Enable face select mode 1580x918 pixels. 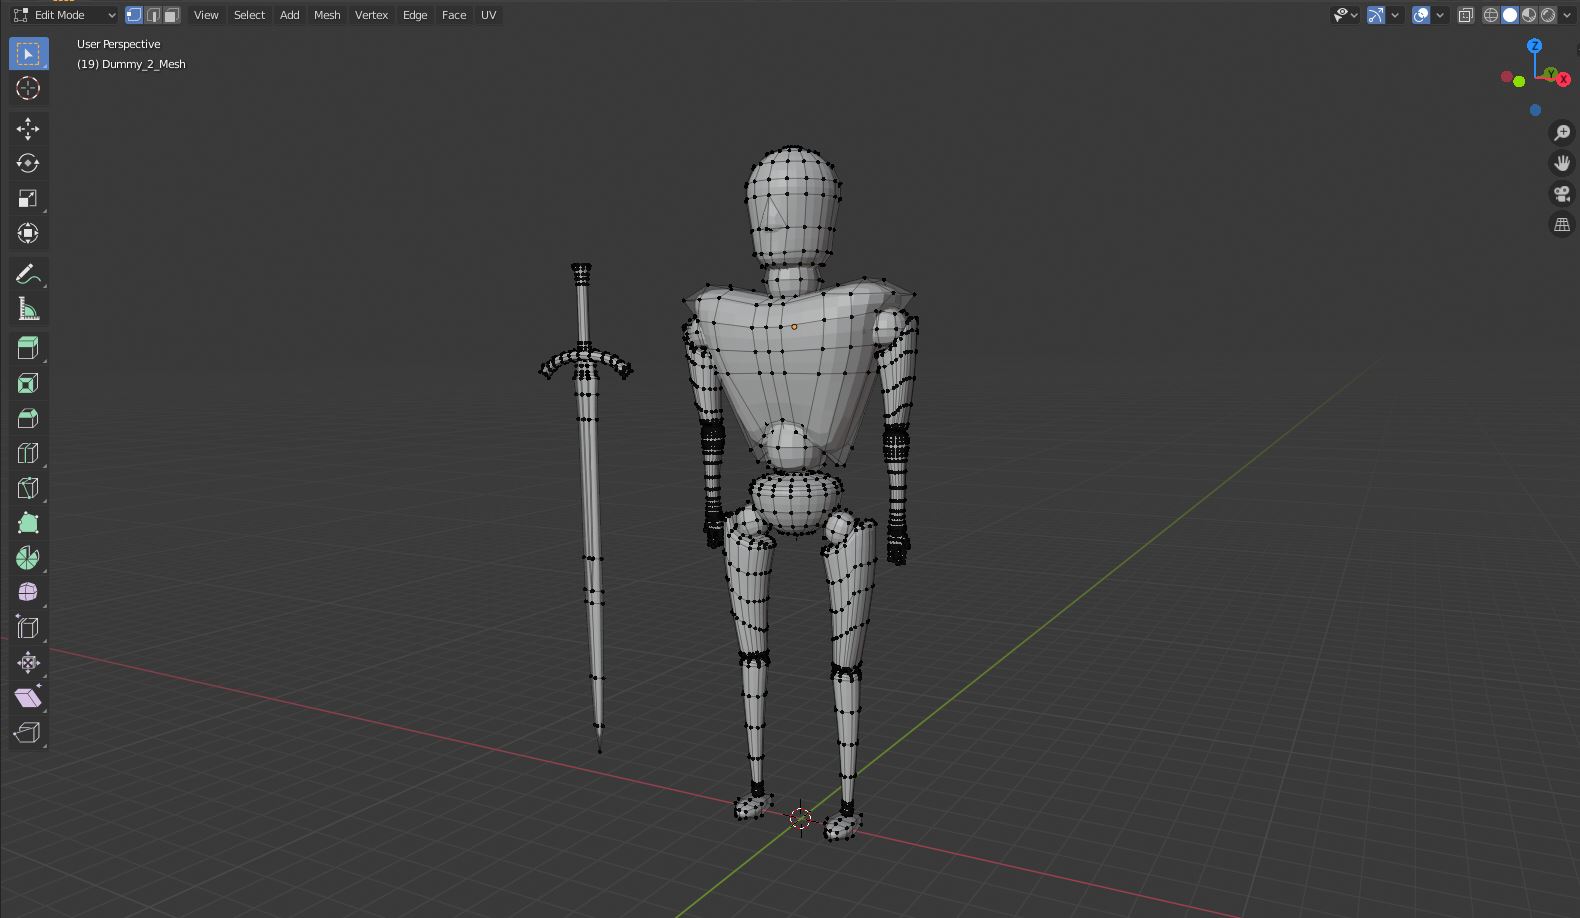[172, 15]
